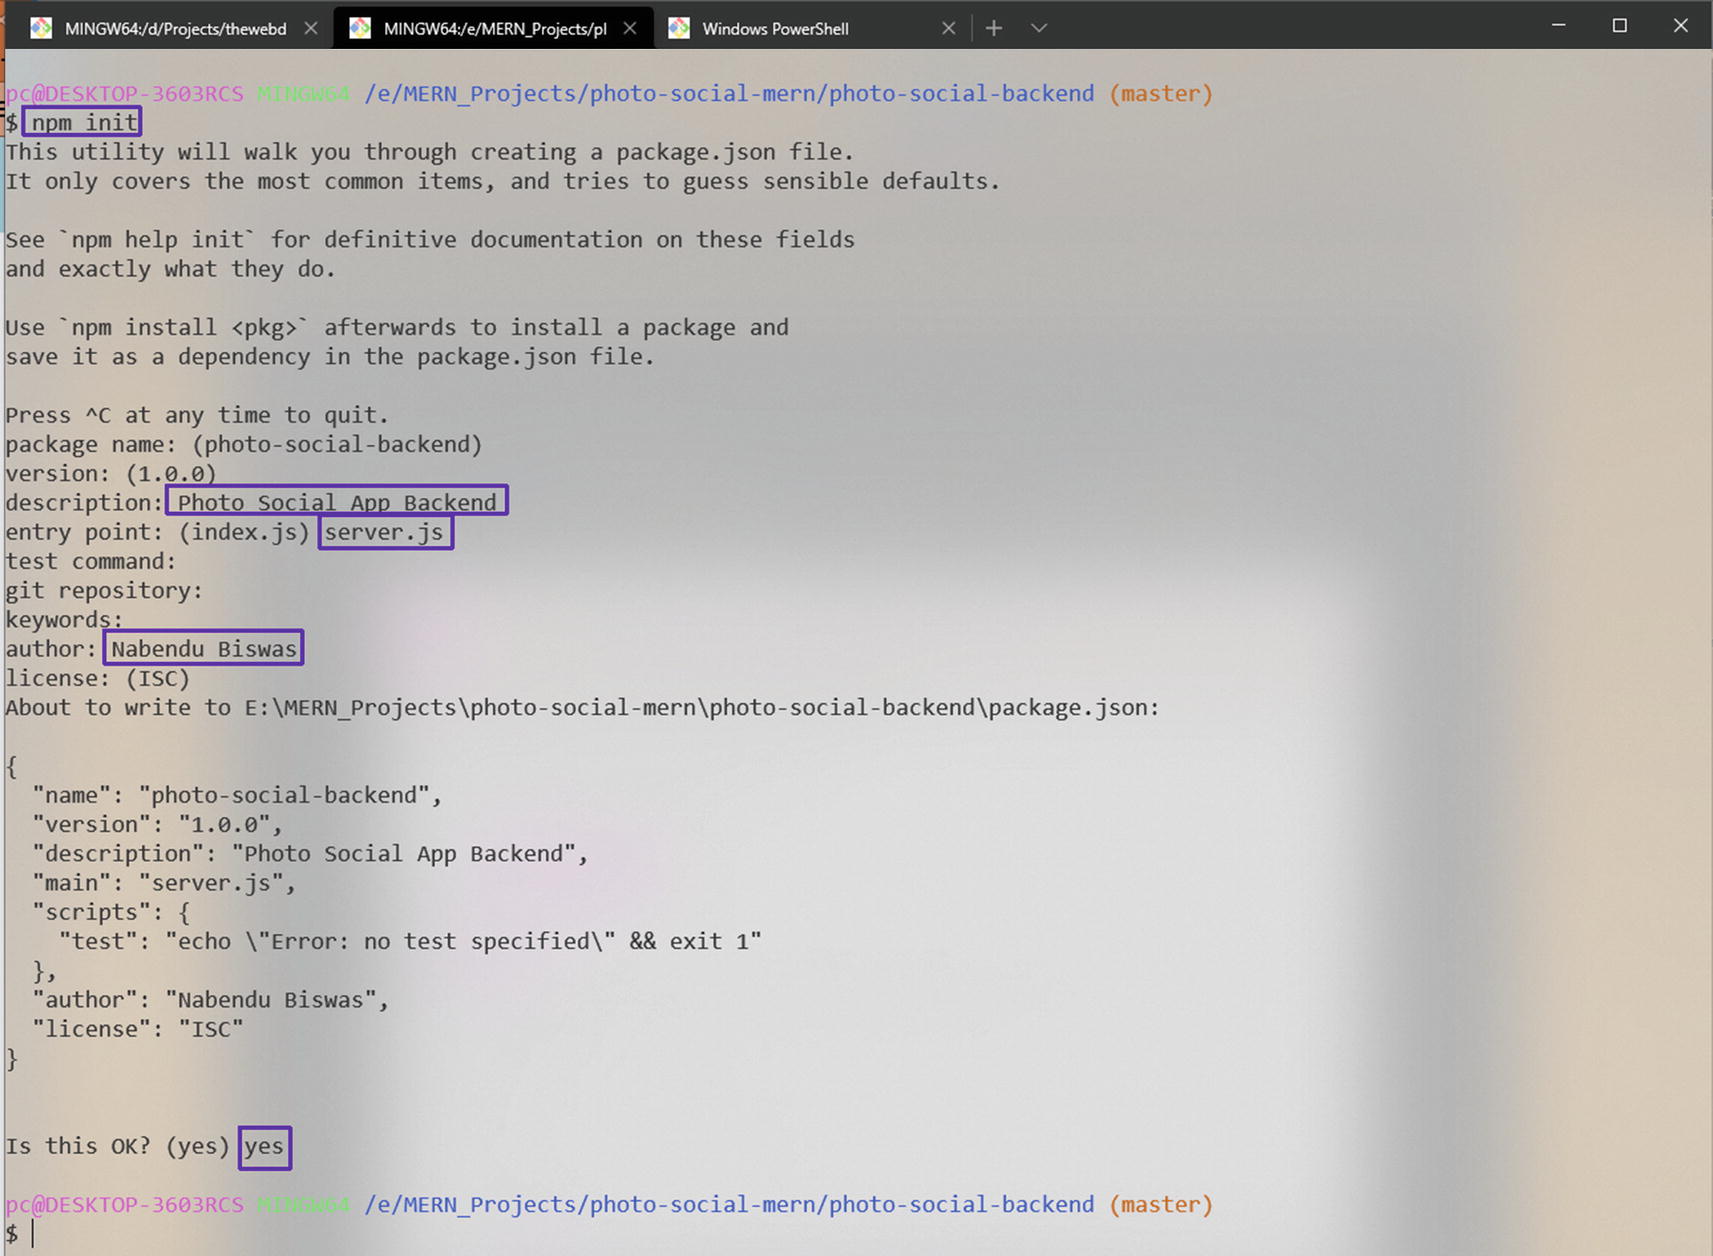Click the icon on the Windows PowerShell tab
This screenshot has height=1256, width=1713.
[679, 28]
